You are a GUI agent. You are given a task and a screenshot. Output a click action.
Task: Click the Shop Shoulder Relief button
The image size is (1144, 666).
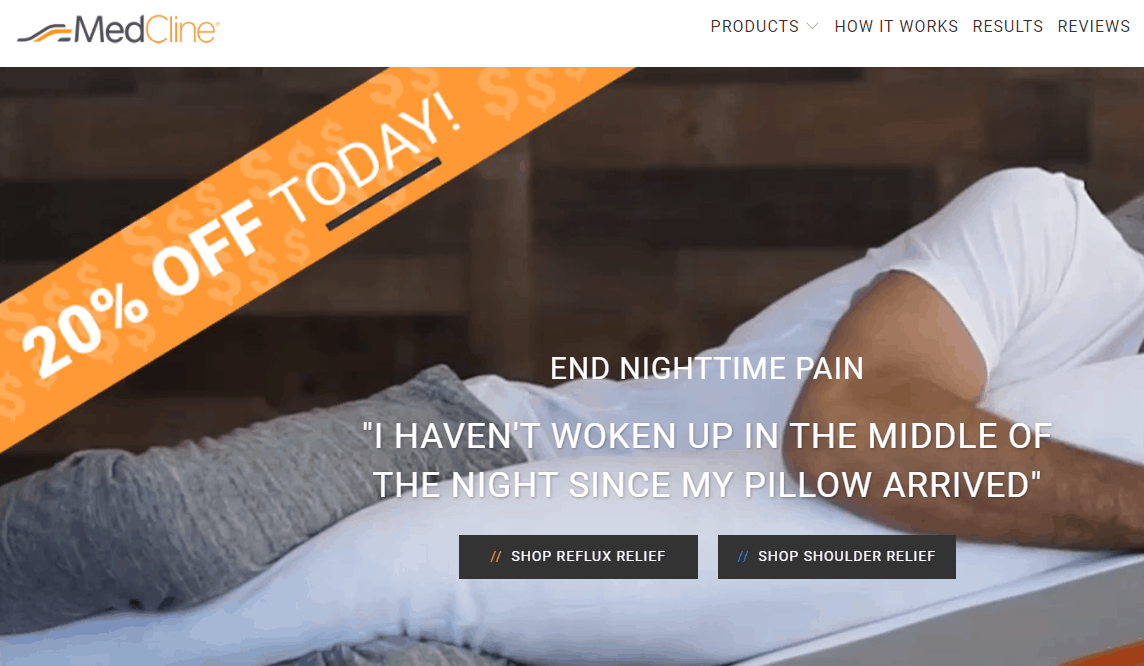[837, 557]
